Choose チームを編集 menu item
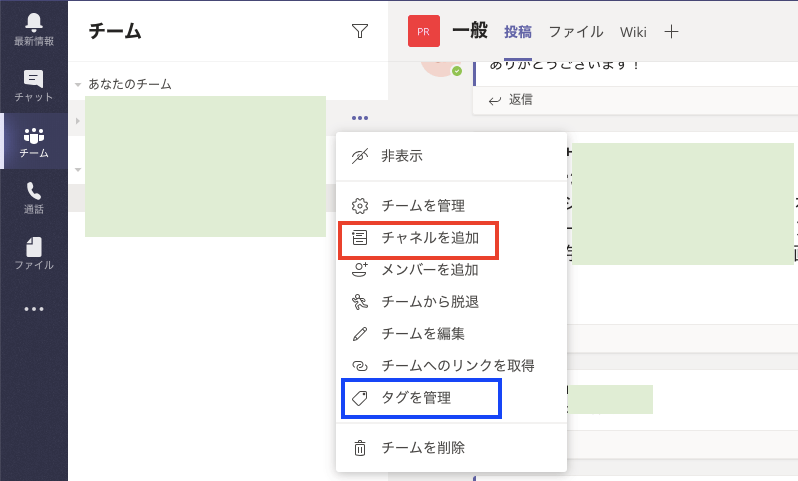The width and height of the screenshot is (798, 481). pos(451,334)
